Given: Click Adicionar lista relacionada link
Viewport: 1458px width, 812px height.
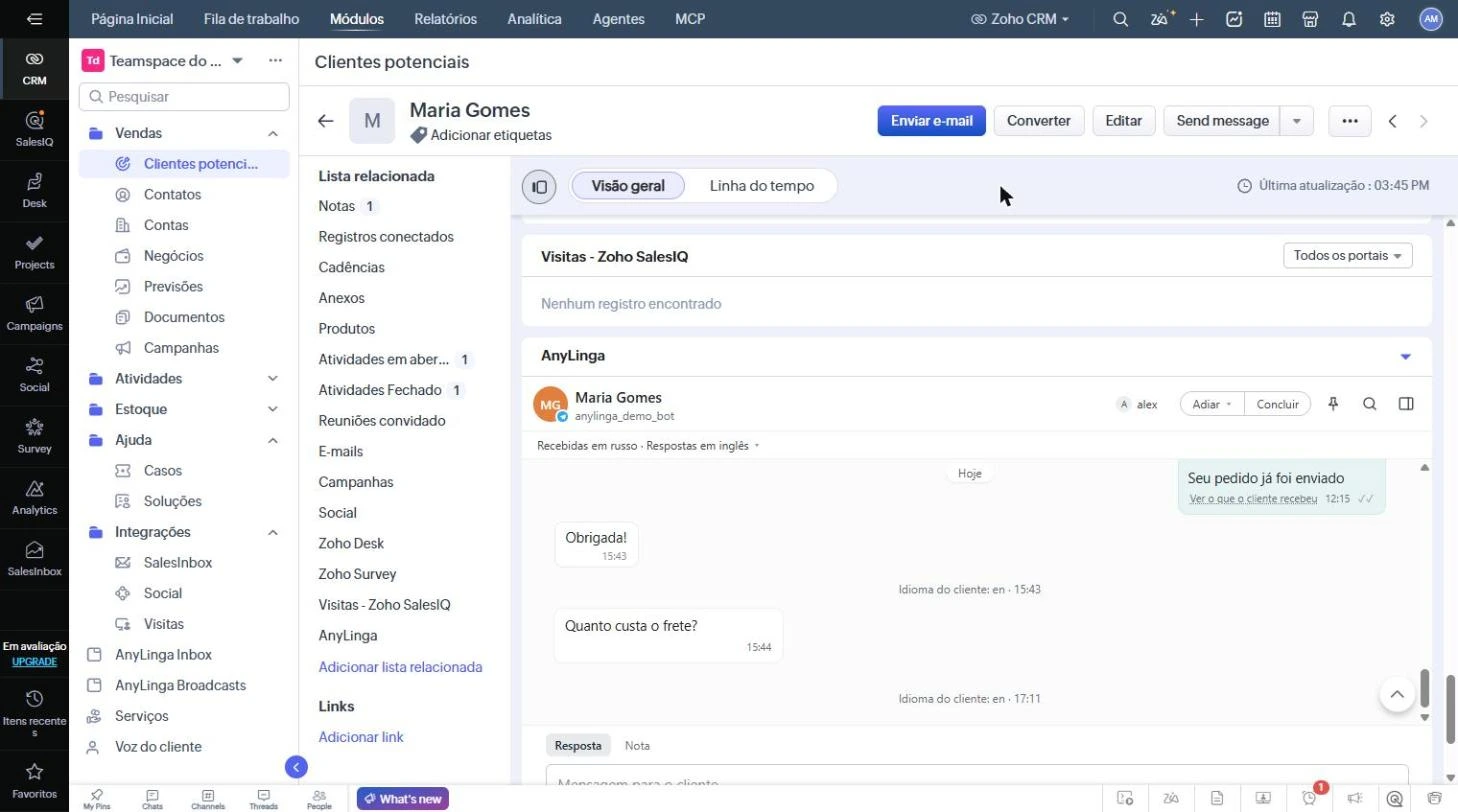Looking at the screenshot, I should tap(400, 667).
